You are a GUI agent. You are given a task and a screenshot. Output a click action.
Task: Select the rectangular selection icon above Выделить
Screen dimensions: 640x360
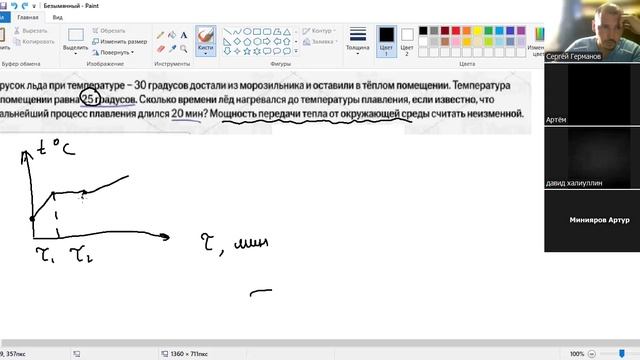coord(76,35)
